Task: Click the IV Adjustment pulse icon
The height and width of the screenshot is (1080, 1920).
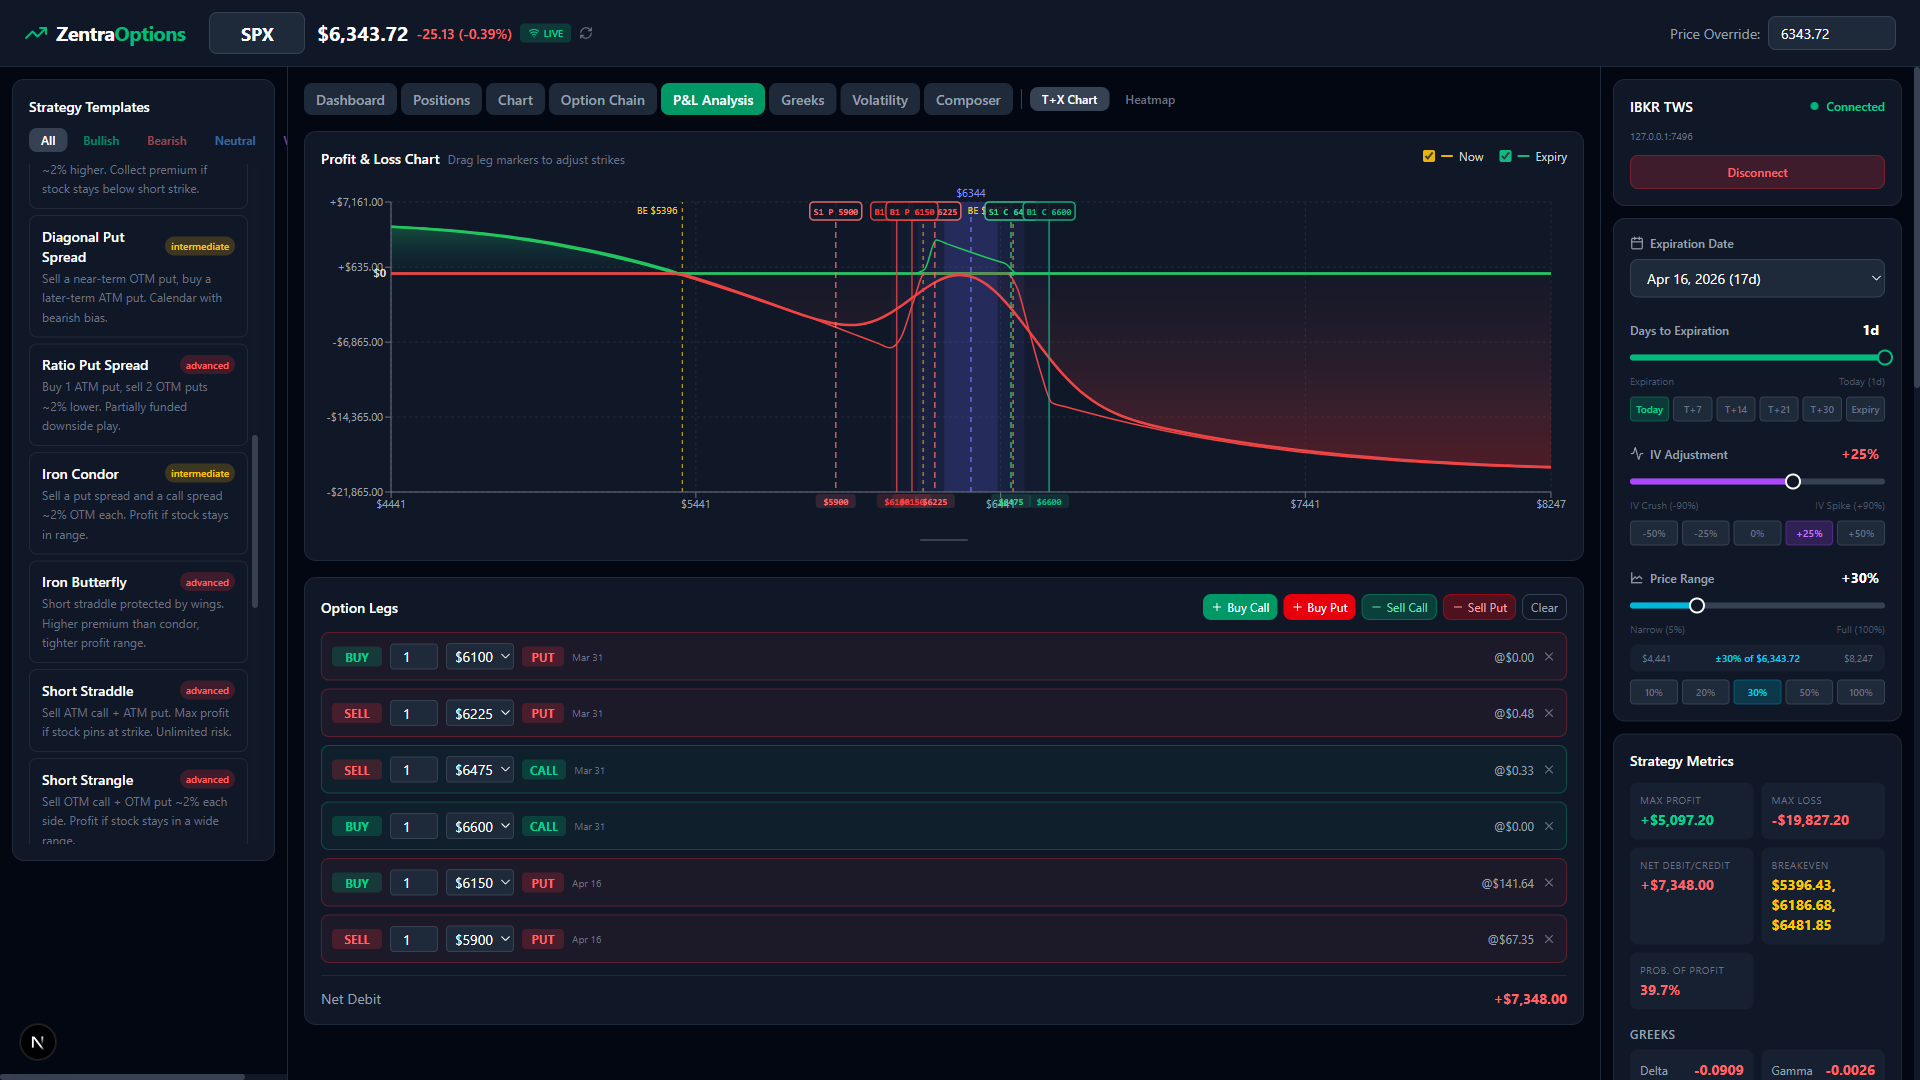Action: (x=1637, y=454)
